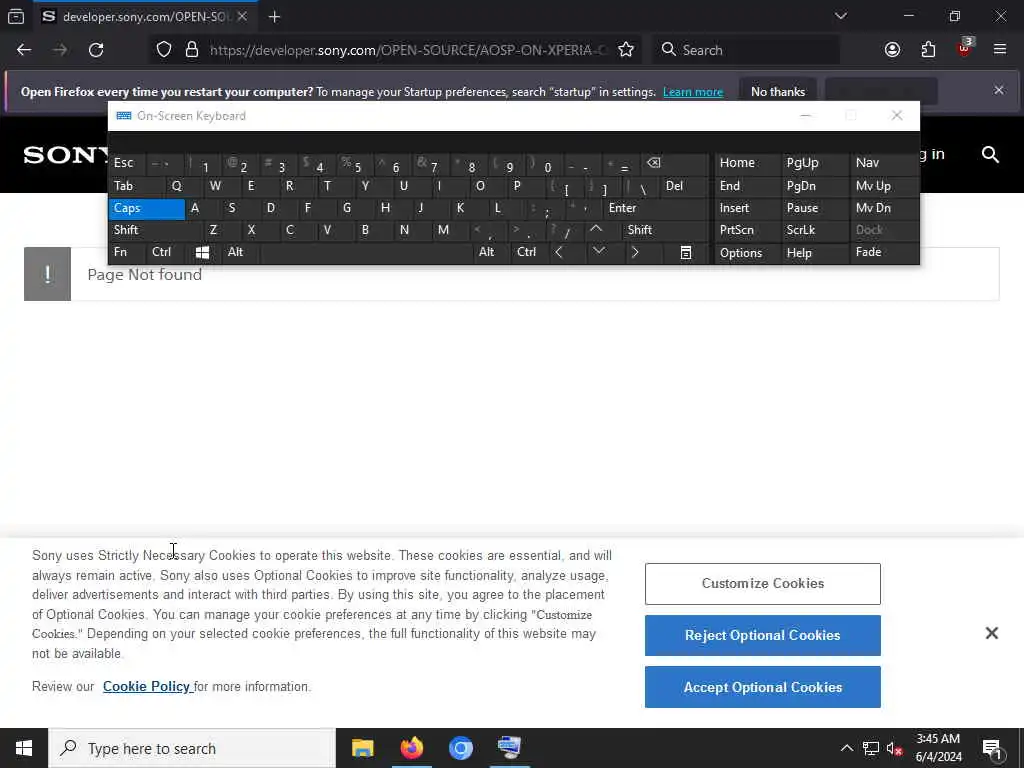Viewport: 1024px width, 768px height.
Task: Click the uBlock extension icon with badge
Action: coord(965,48)
